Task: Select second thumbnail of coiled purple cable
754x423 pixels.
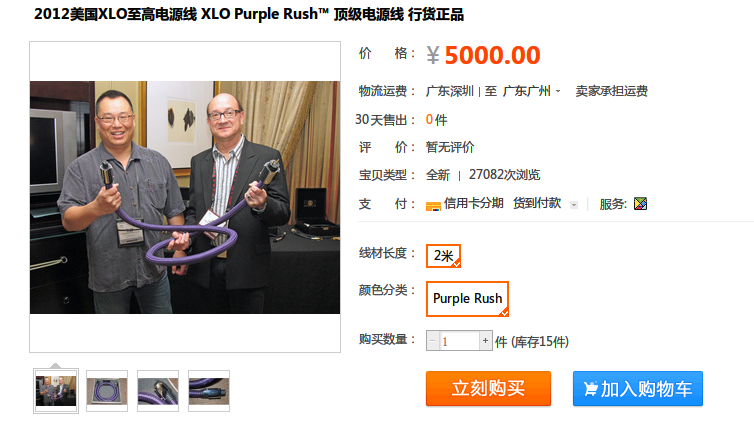Action: pos(107,391)
